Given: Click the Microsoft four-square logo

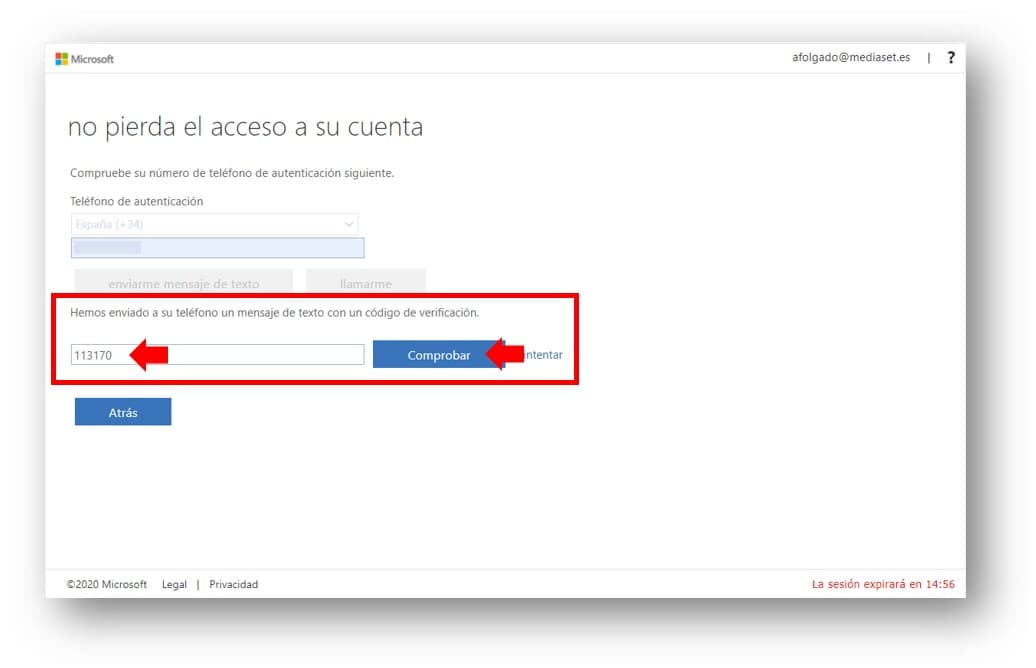Looking at the screenshot, I should point(61,59).
